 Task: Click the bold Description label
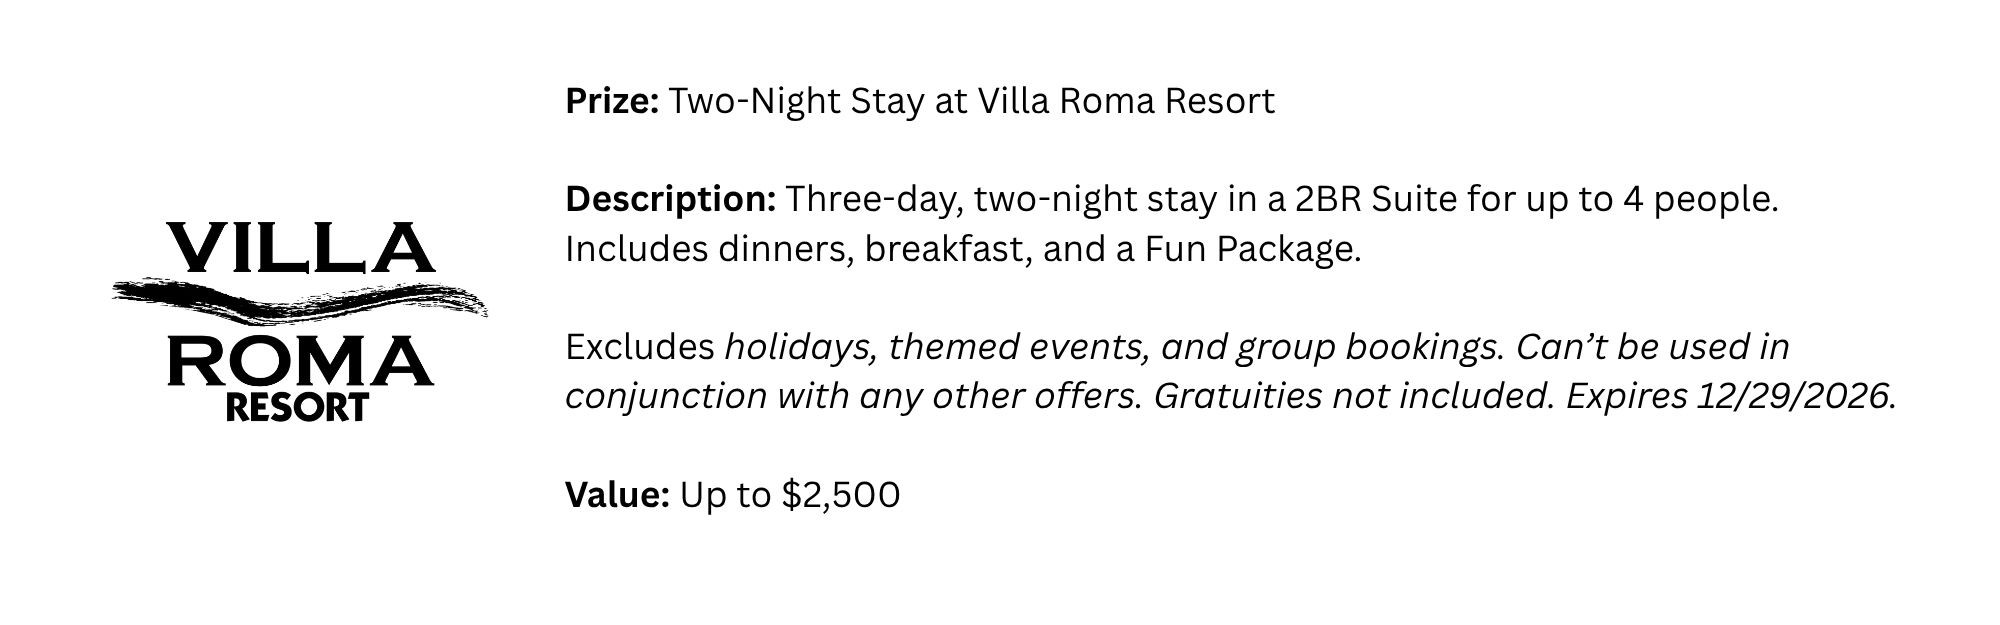(671, 199)
